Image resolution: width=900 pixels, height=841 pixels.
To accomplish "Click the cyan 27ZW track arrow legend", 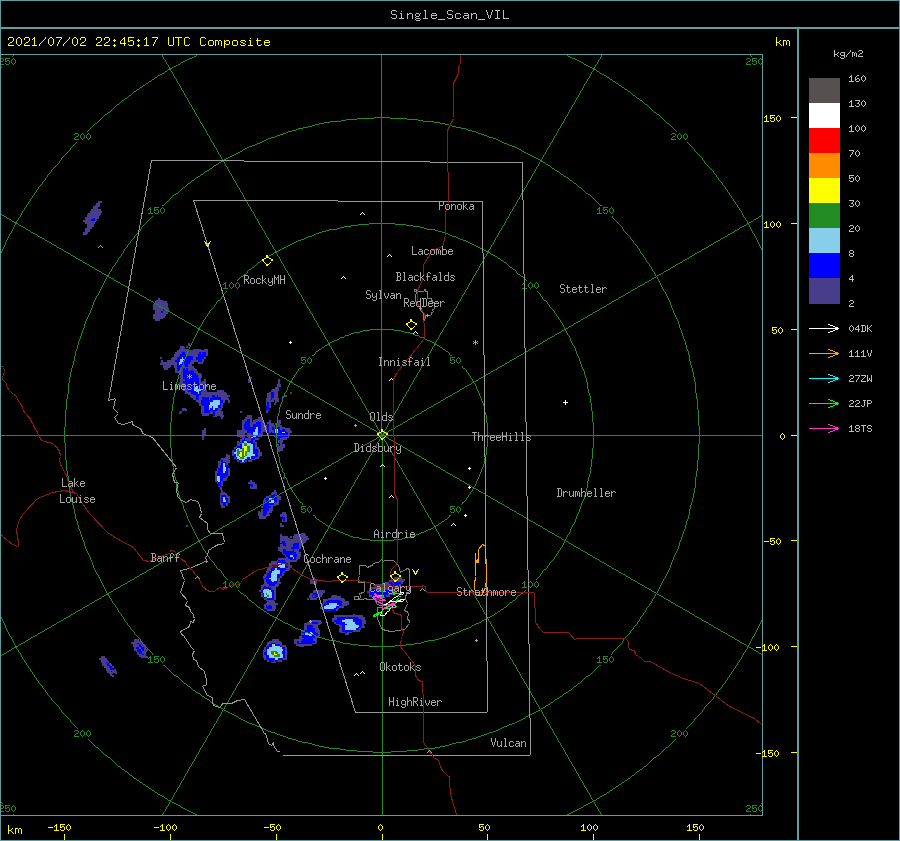I will tap(824, 378).
